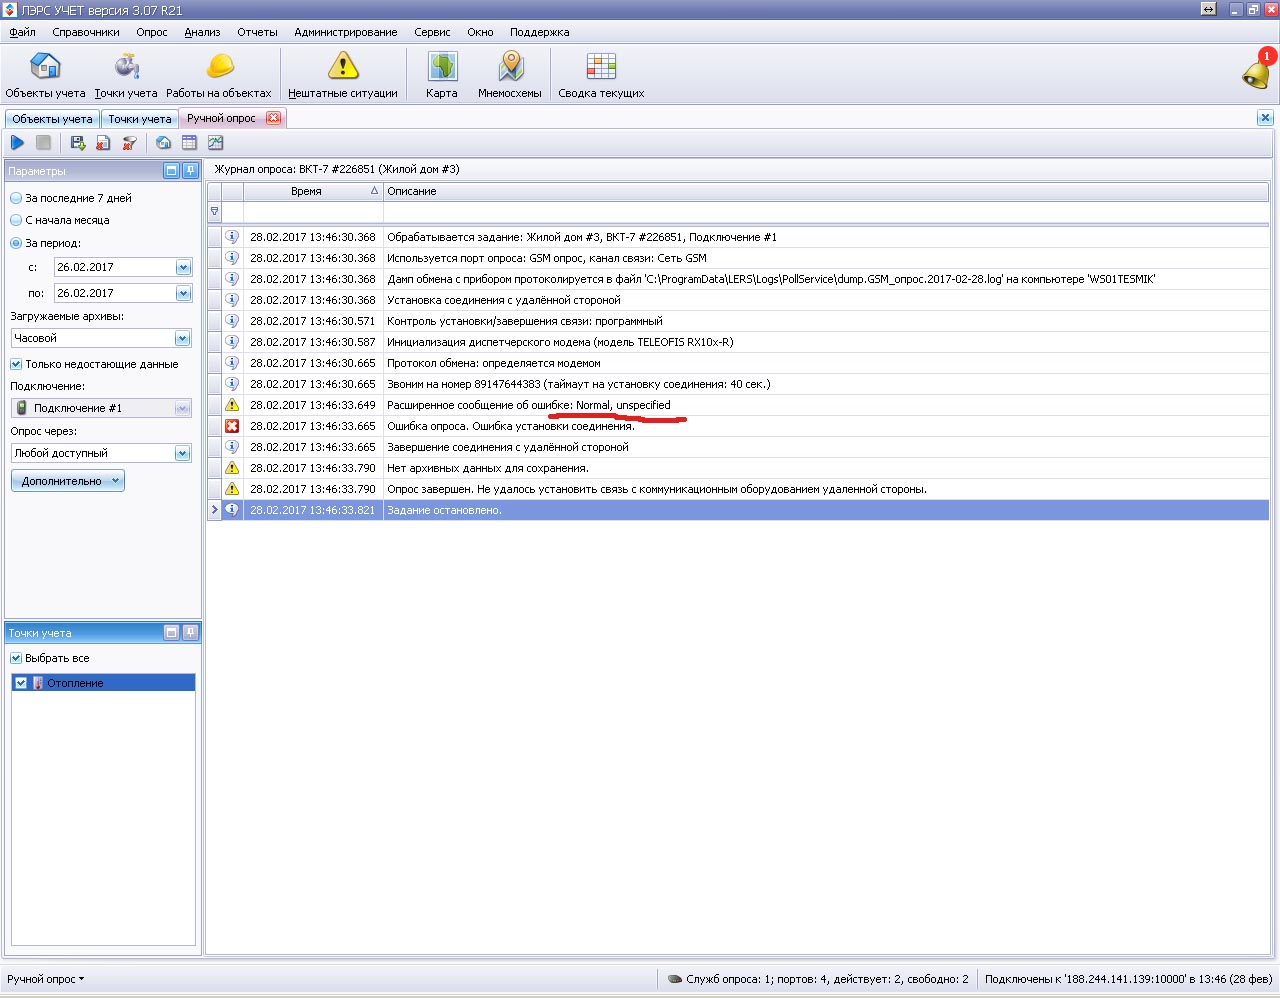Select log row Протокол обмена: определяется модемом
The image size is (1280, 998).
738,363
